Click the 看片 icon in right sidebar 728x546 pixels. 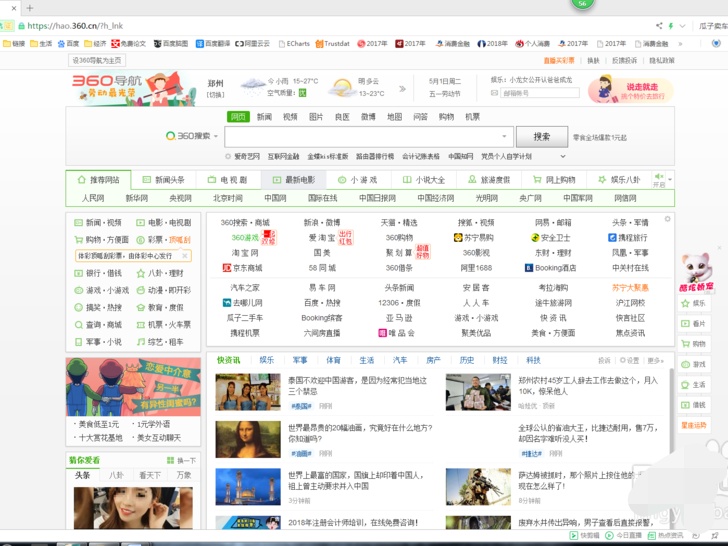694,324
